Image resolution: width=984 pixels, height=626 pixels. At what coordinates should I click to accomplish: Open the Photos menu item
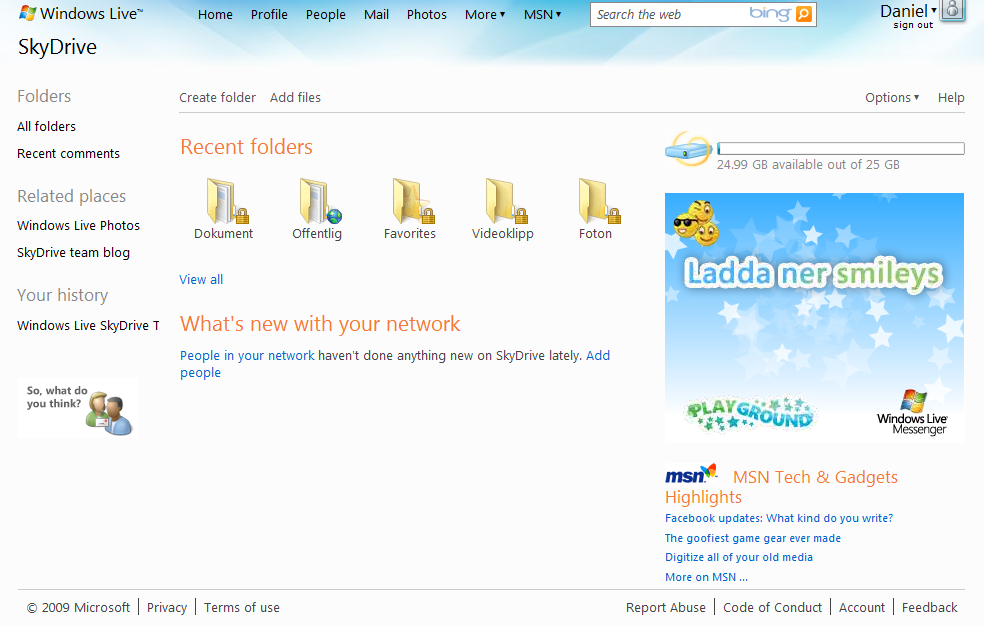point(427,14)
